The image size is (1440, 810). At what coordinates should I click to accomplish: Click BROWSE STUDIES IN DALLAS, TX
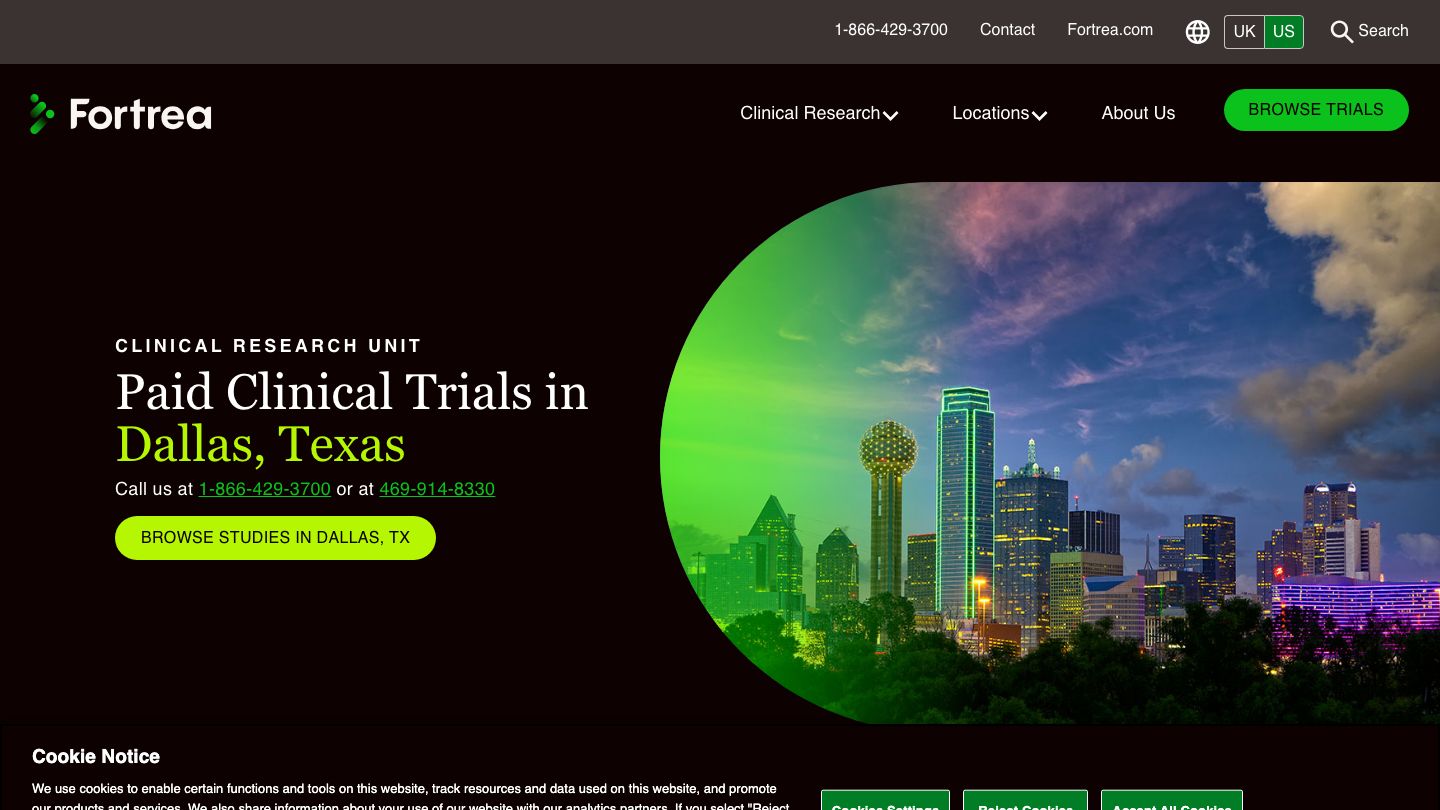point(275,537)
